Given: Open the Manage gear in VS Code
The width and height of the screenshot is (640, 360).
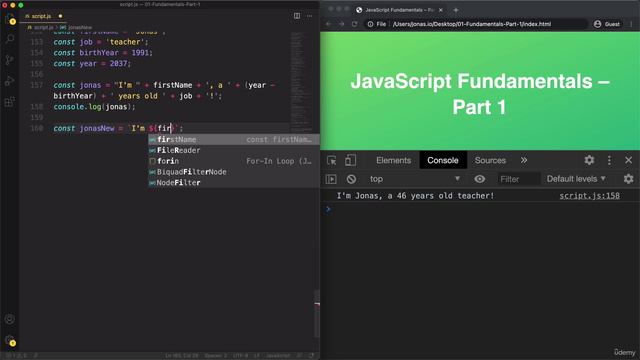Looking at the screenshot, I should click(9, 340).
